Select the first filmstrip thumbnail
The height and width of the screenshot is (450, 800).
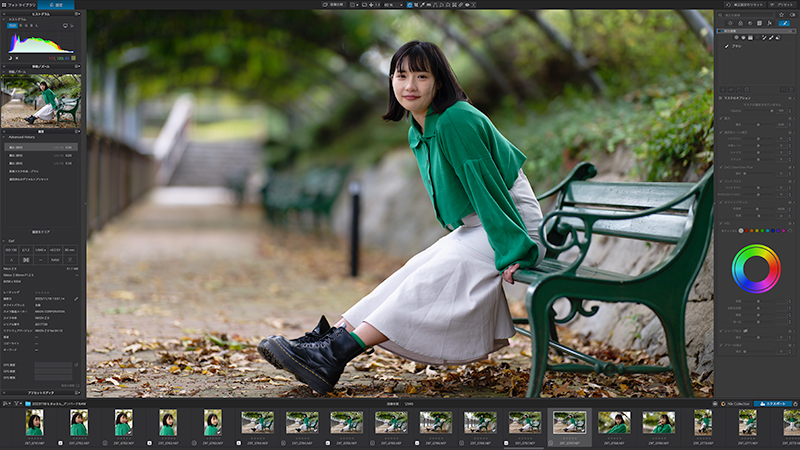pos(34,422)
